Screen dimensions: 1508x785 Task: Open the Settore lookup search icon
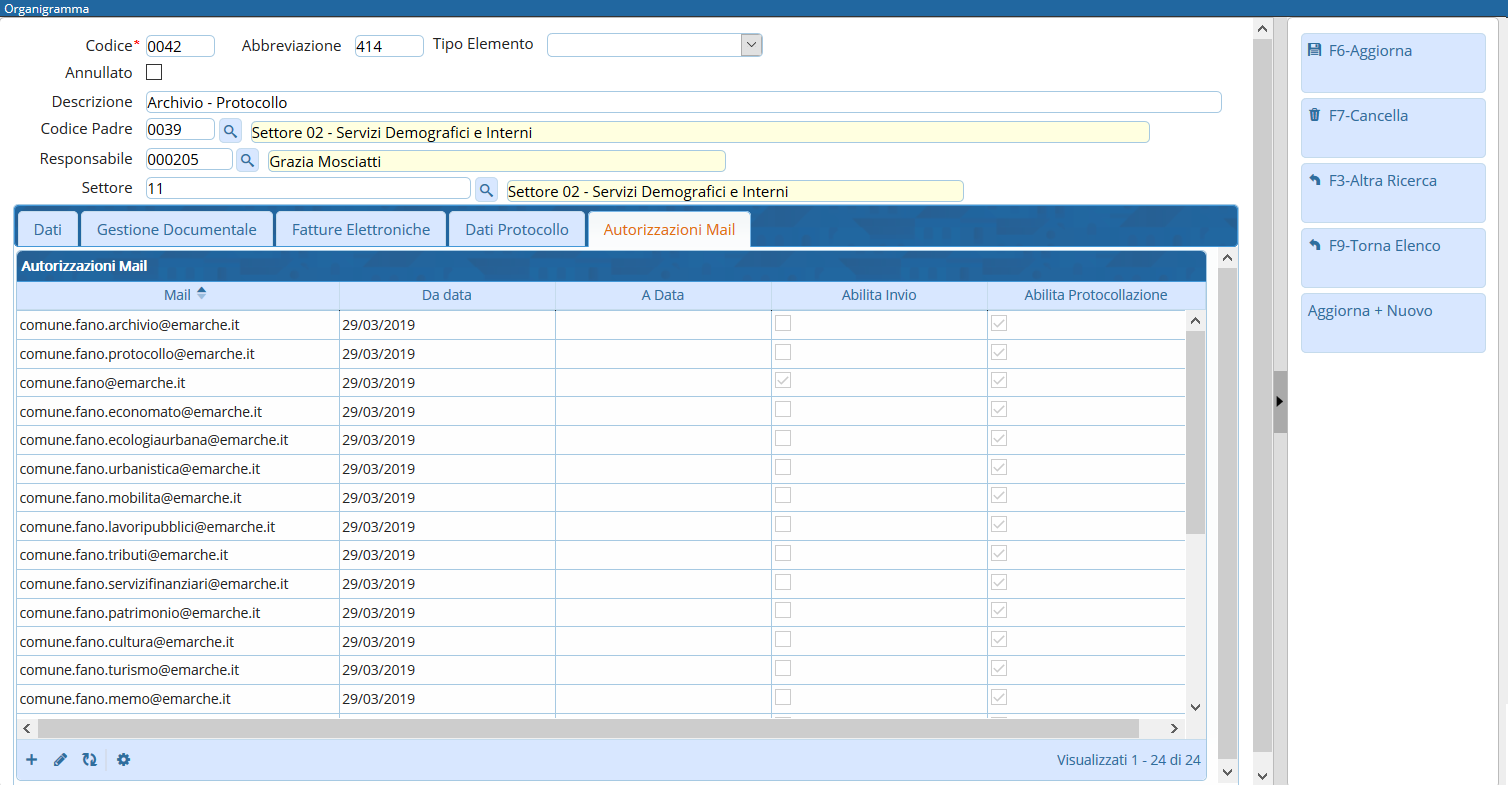pos(486,190)
